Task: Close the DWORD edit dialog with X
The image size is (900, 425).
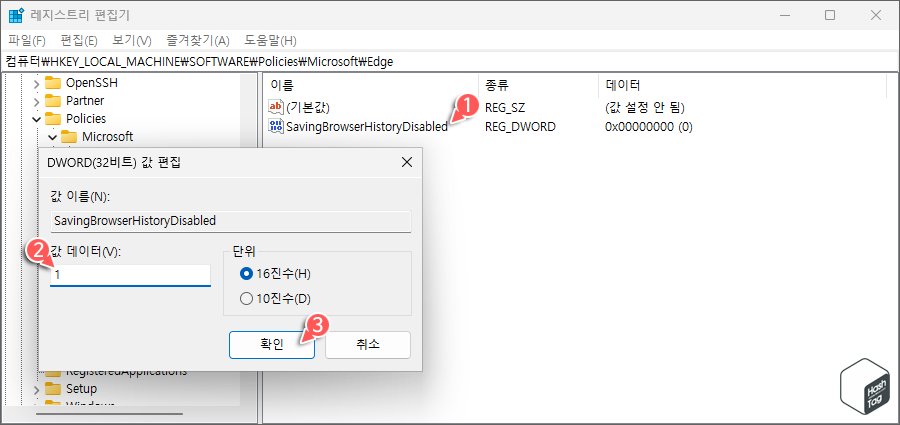Action: 406,163
